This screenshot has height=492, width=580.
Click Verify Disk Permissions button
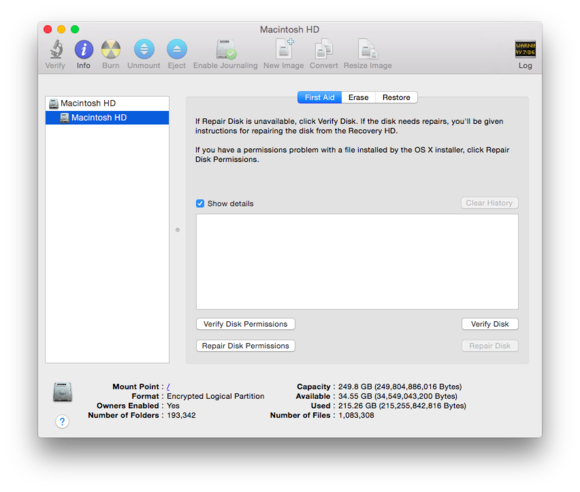pos(246,324)
